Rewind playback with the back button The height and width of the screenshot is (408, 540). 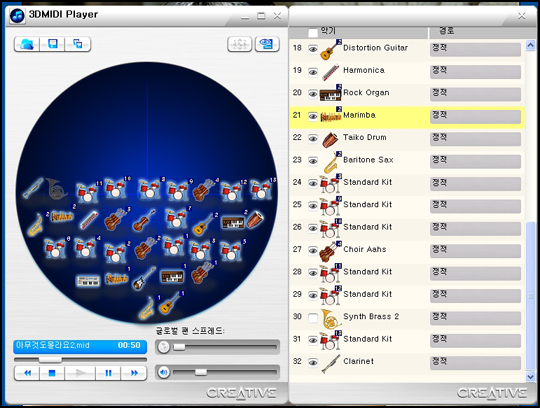click(27, 373)
